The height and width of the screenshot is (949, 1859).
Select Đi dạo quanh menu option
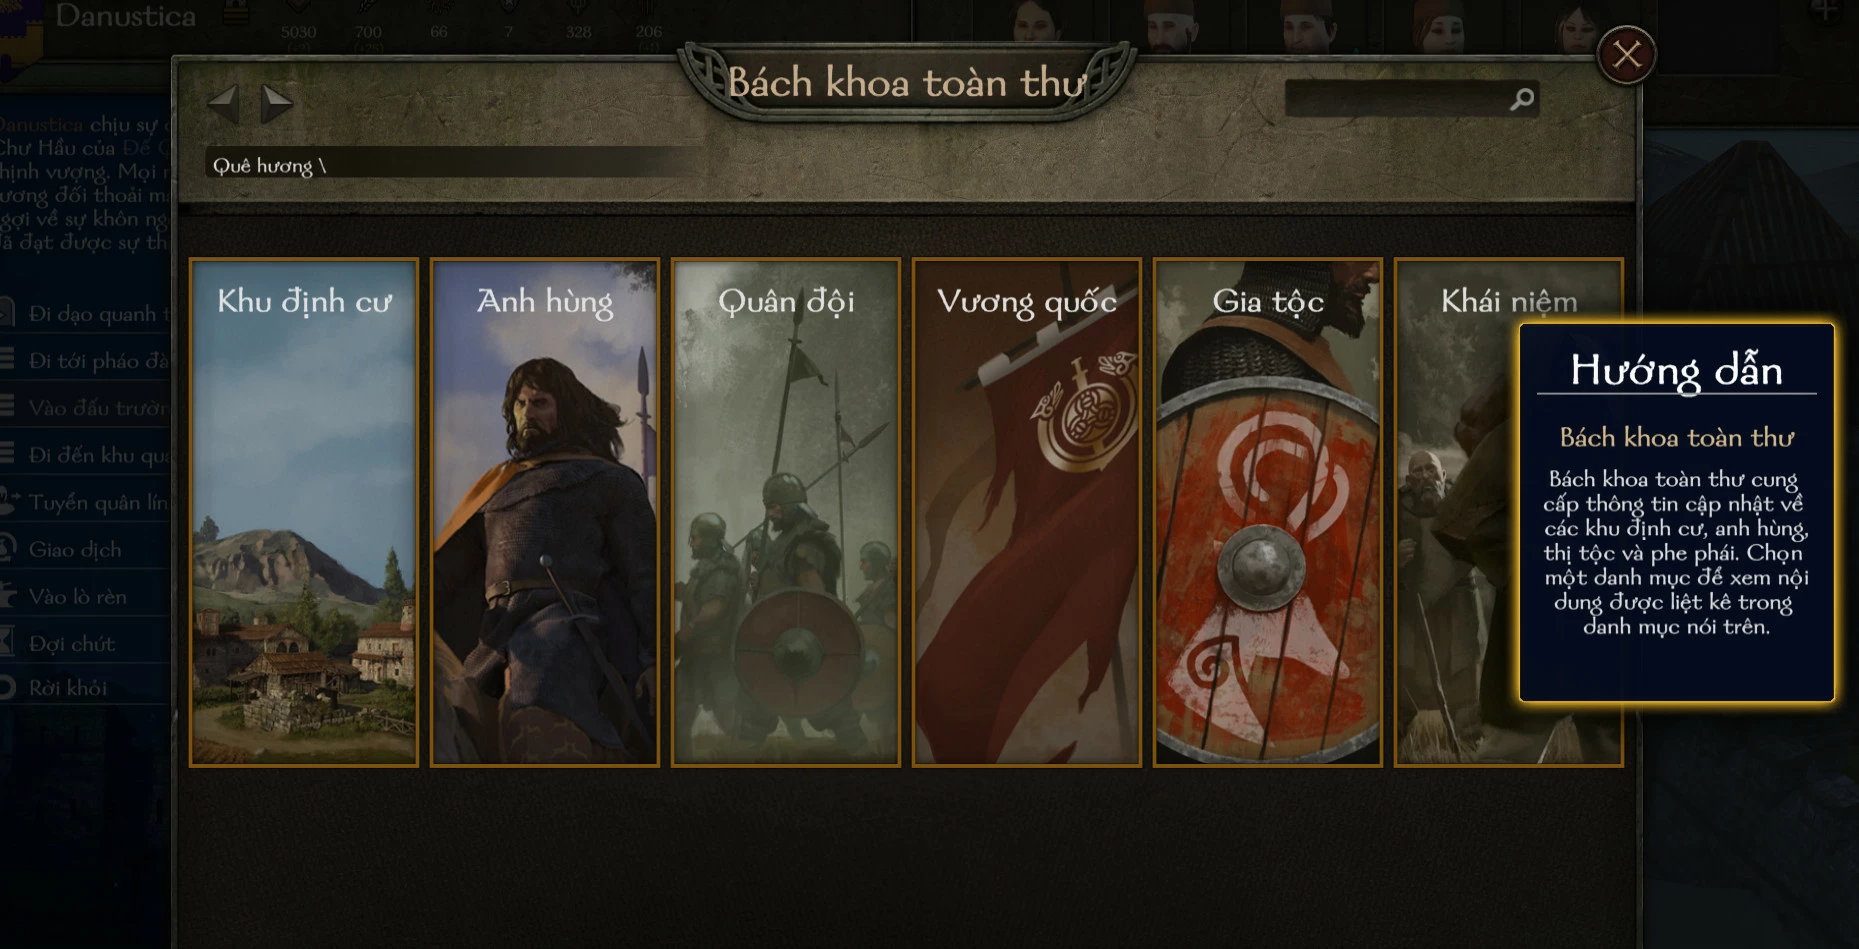(x=85, y=314)
